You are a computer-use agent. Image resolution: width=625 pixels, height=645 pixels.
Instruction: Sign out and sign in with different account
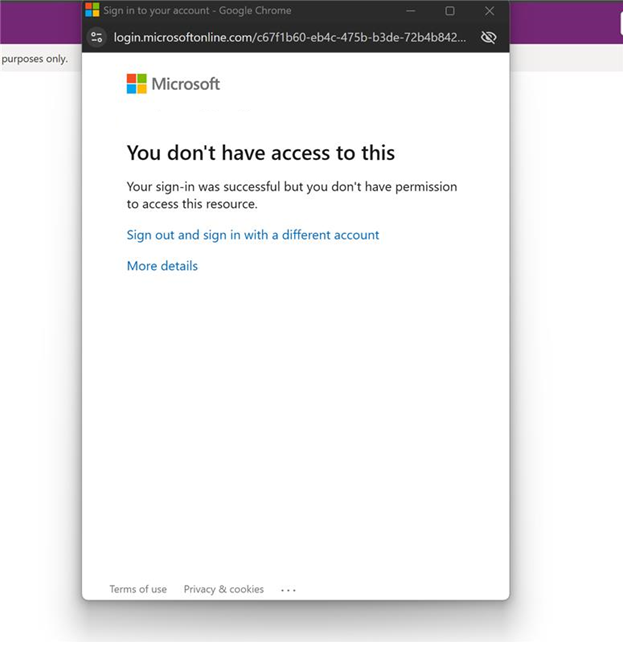point(253,235)
